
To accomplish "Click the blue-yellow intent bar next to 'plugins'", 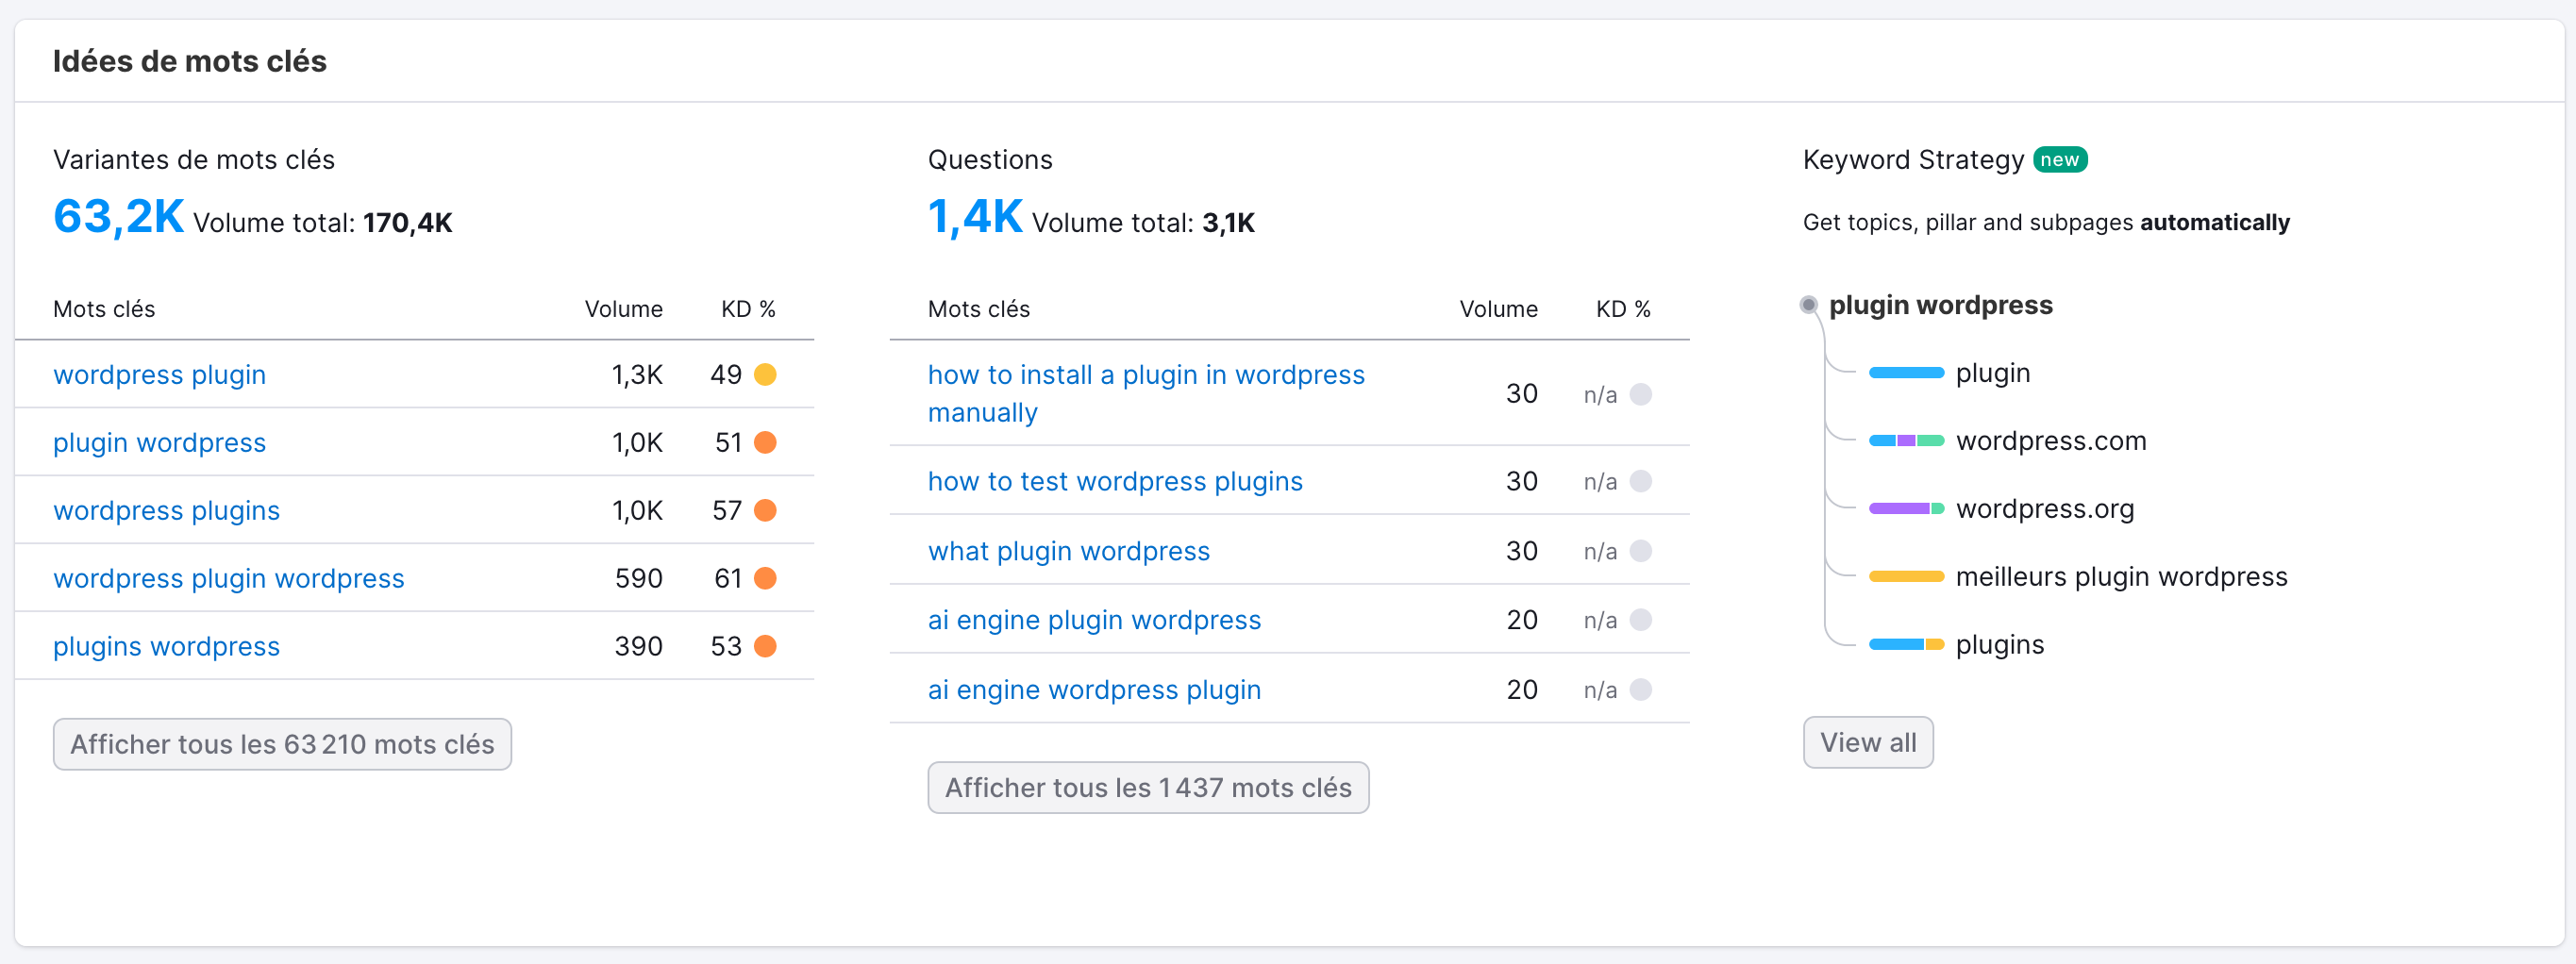I will (1906, 645).
